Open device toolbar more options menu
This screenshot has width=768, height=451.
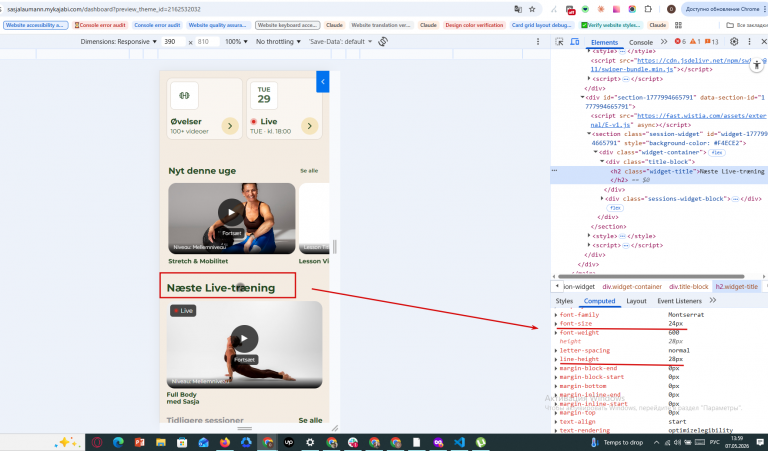point(538,42)
